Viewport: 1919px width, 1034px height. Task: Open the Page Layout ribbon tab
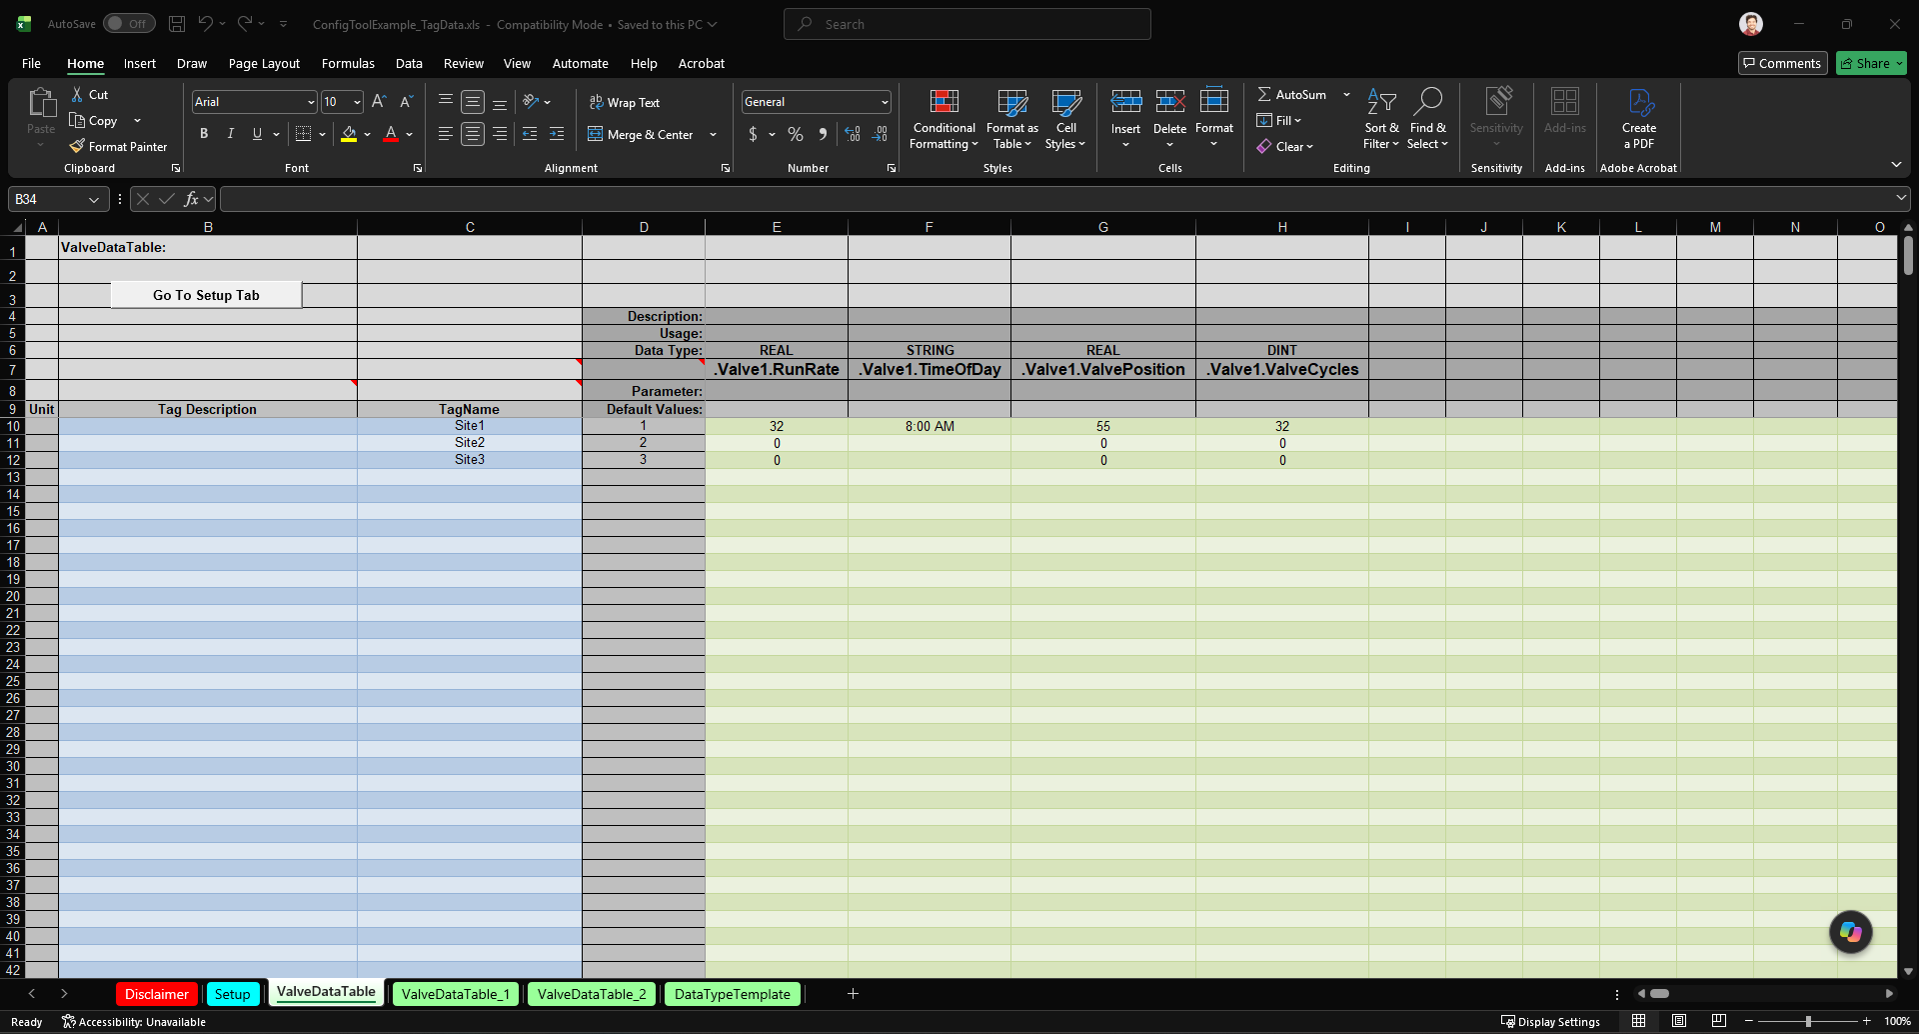click(264, 63)
